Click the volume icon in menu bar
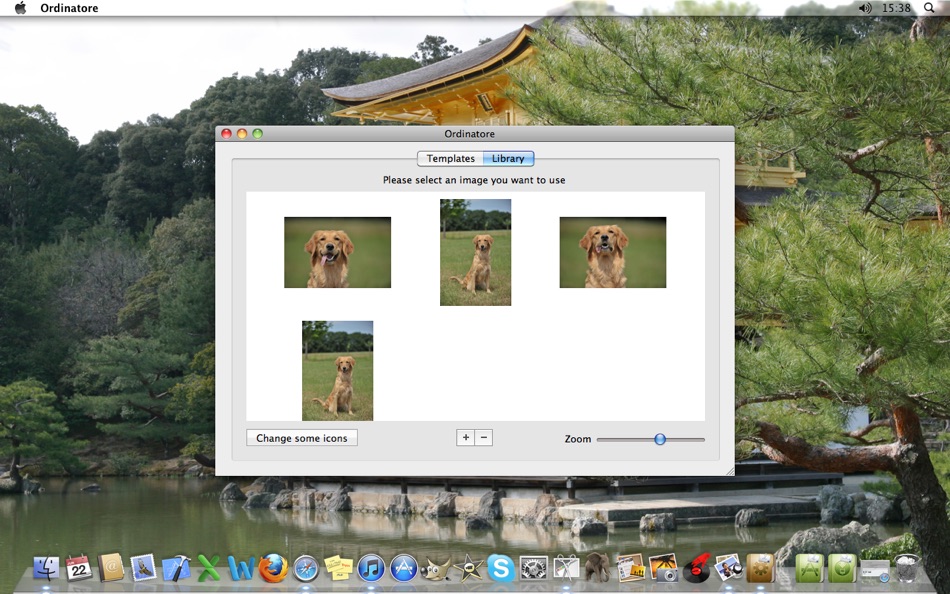This screenshot has width=950, height=594. point(865,8)
